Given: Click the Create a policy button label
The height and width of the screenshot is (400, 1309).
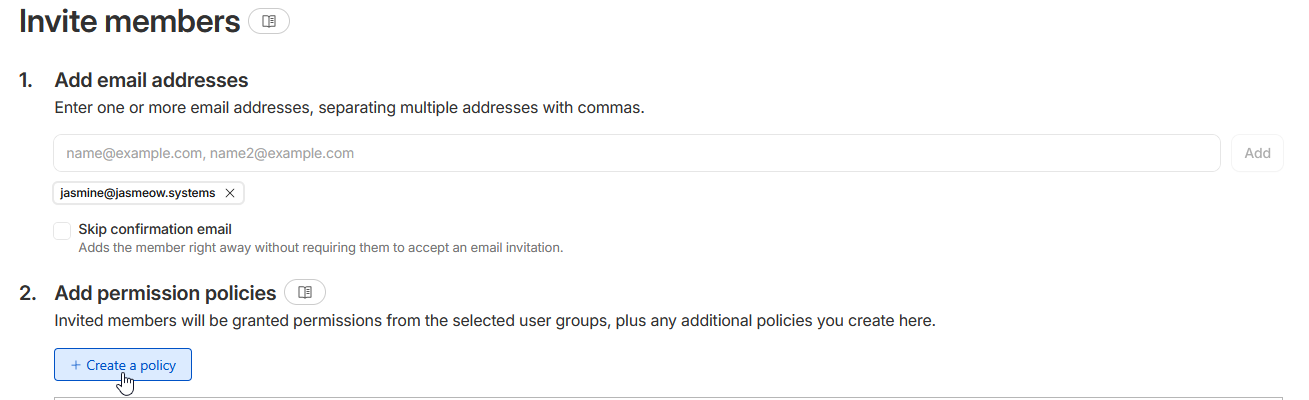Looking at the screenshot, I should point(131,365).
